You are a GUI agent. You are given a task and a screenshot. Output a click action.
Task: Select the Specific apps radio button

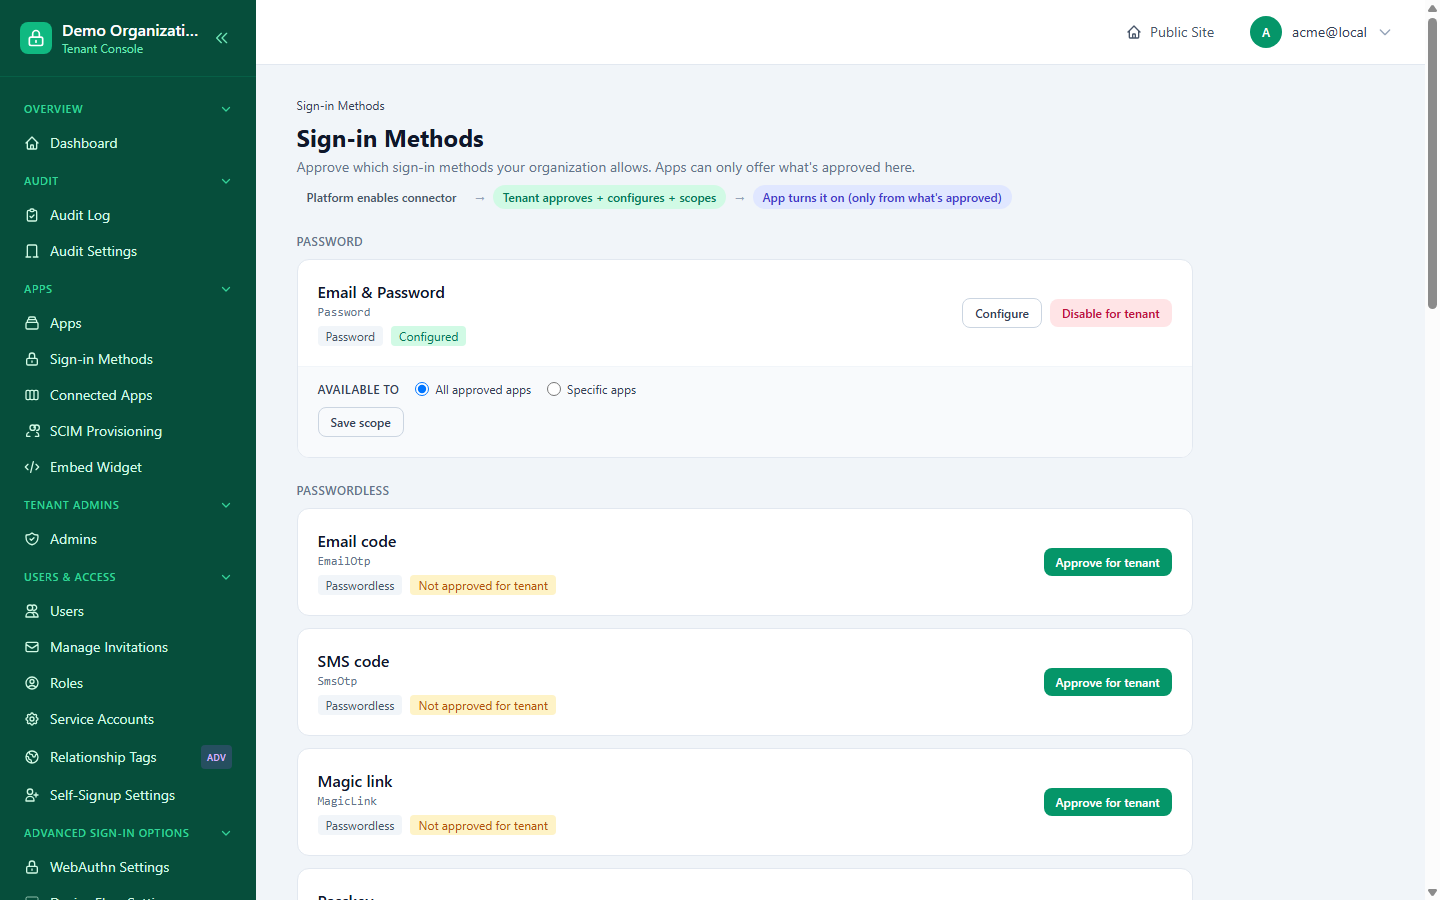554,389
